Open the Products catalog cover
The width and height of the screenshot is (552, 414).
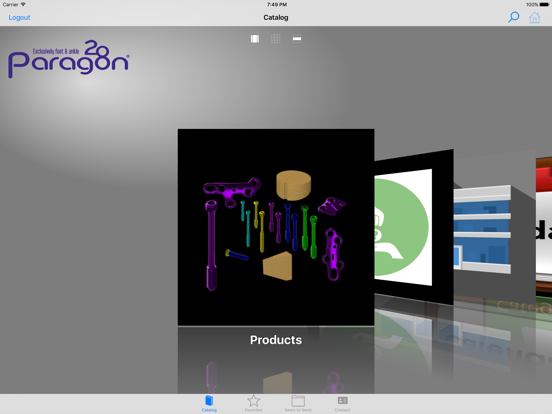tap(276, 227)
